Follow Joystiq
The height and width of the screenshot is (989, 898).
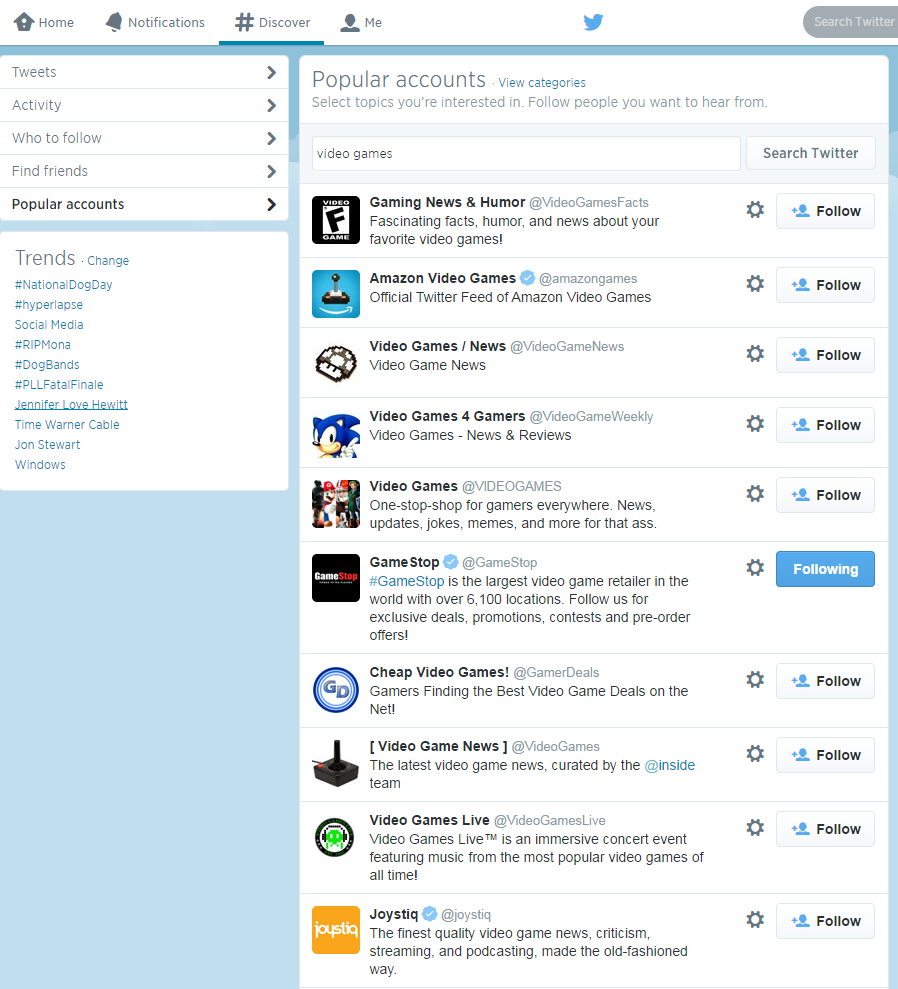click(x=825, y=920)
